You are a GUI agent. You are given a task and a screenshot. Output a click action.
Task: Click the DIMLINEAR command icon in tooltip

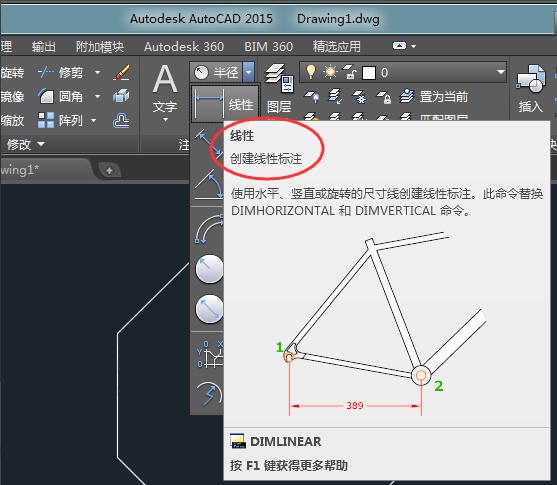point(237,441)
